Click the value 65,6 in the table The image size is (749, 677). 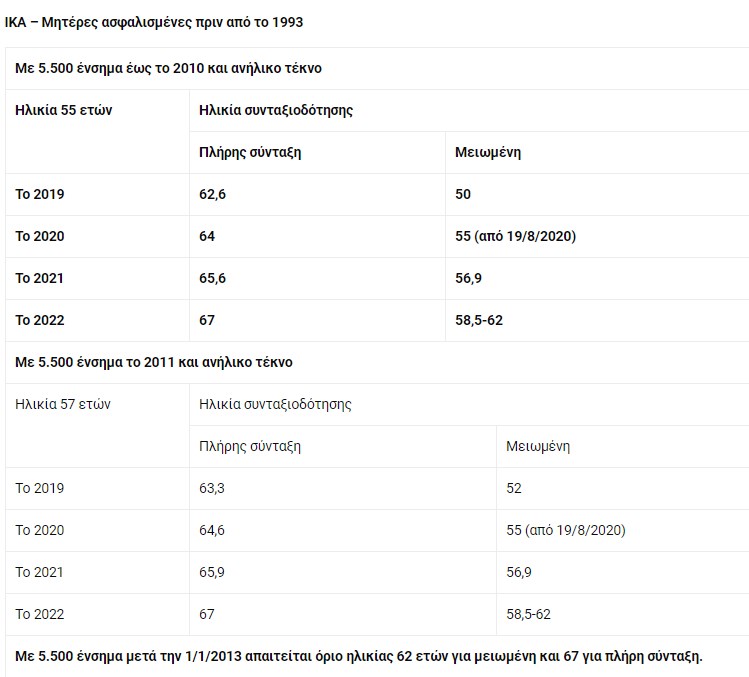coord(213,278)
